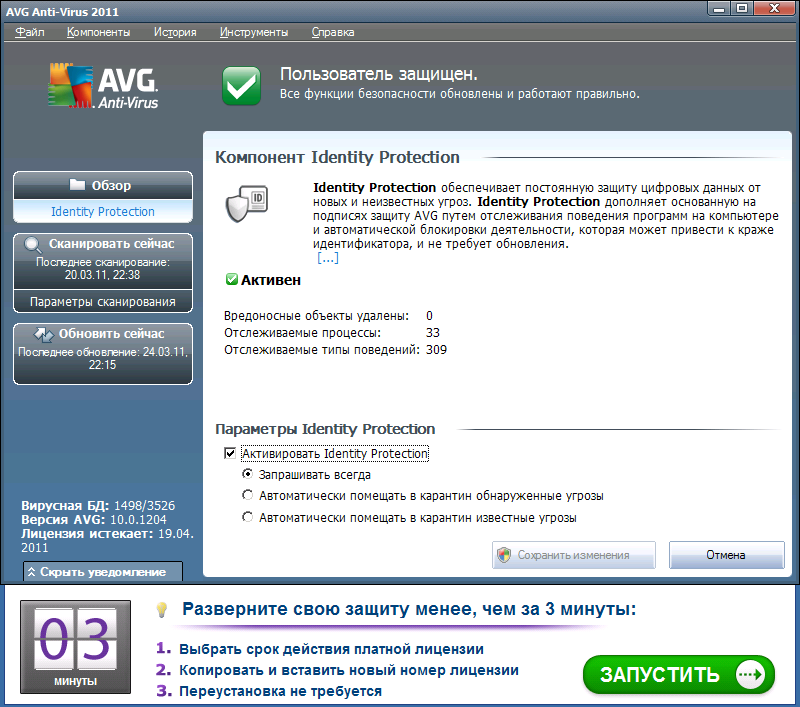
Task: Click the Отмена button
Action: (x=727, y=555)
